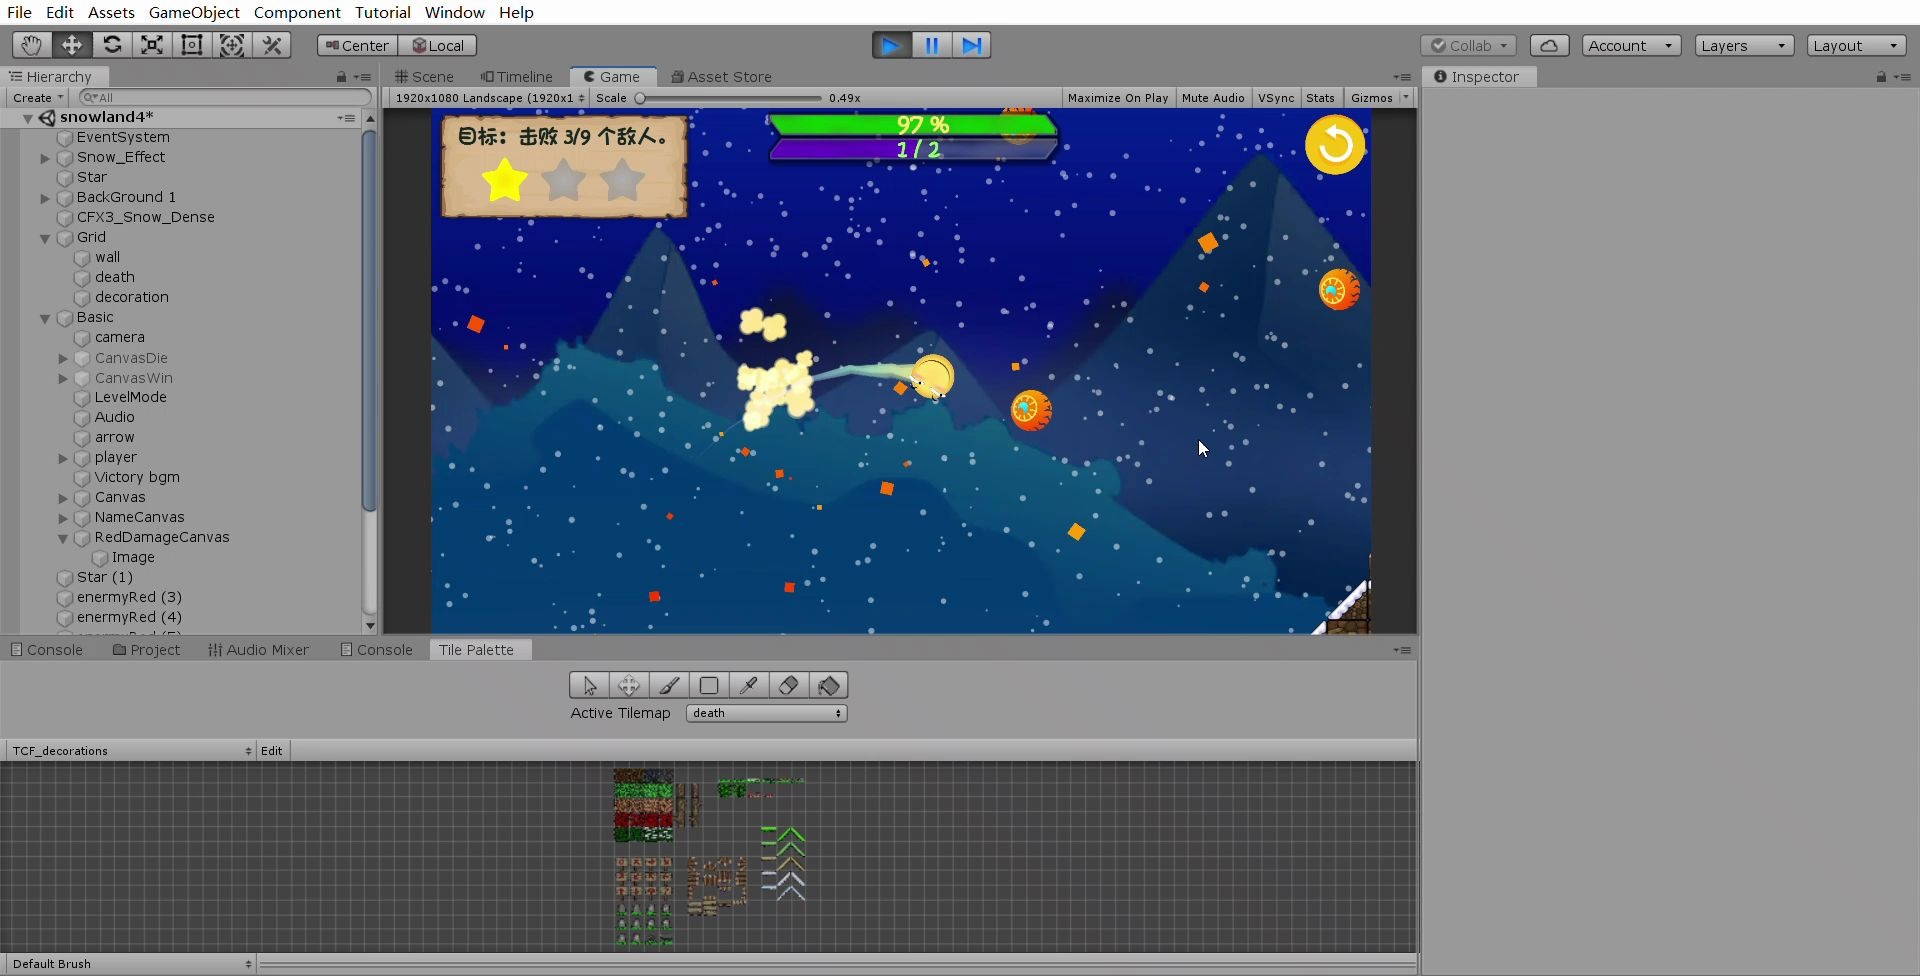
Task: Select the flood fill bucket tool
Action: click(x=829, y=685)
